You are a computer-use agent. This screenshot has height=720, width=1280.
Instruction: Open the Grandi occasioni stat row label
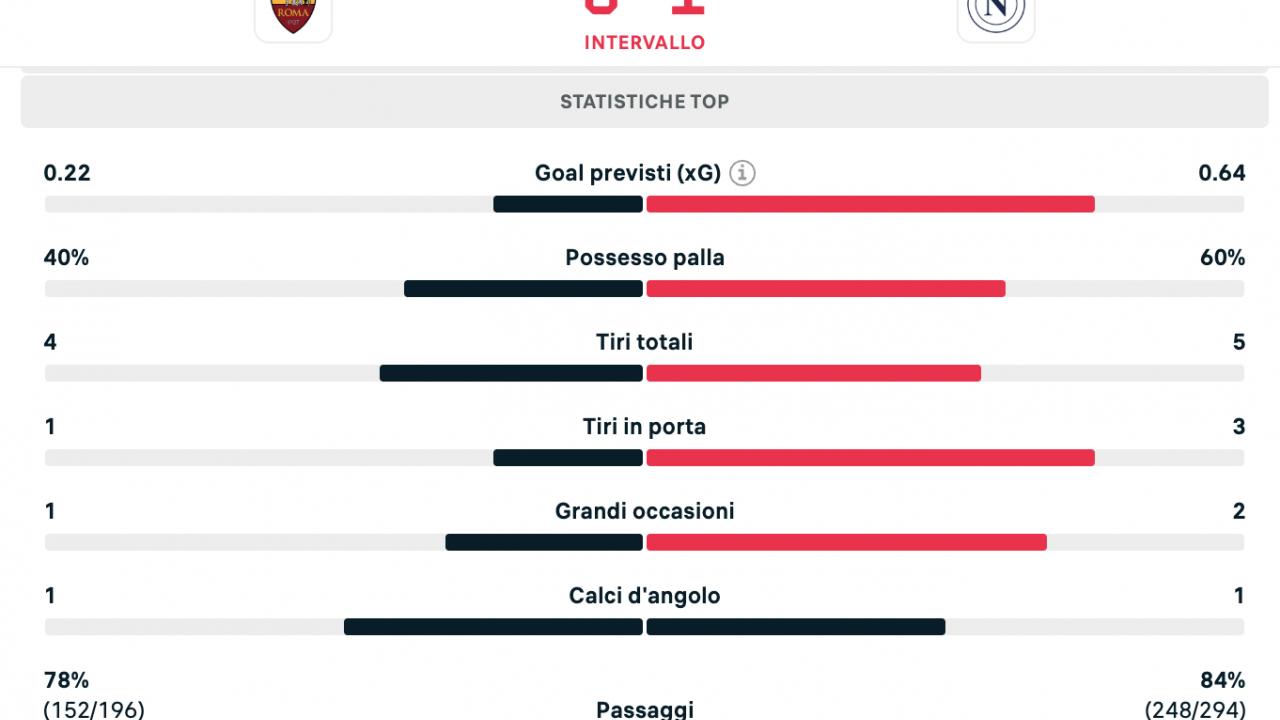point(644,511)
